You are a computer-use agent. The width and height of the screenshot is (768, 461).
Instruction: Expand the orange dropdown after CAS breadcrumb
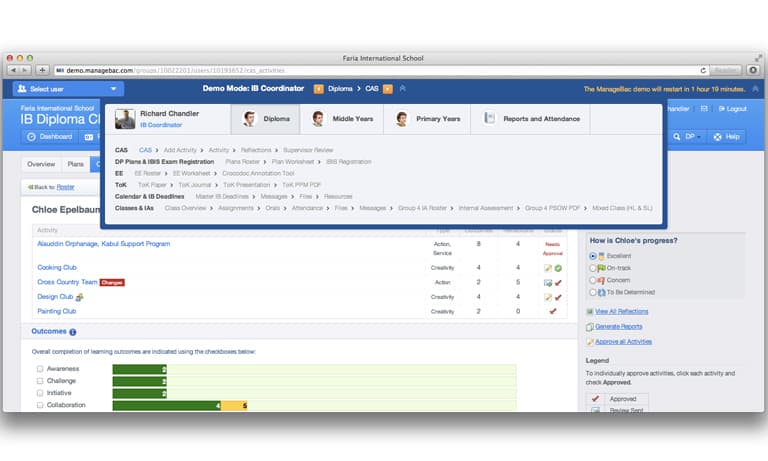387,89
